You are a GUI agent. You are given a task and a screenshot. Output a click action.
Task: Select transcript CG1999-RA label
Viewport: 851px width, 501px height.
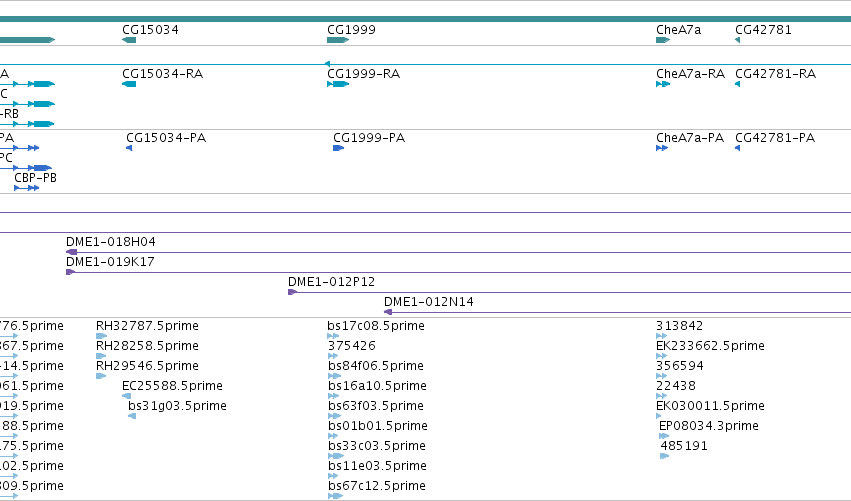364,74
